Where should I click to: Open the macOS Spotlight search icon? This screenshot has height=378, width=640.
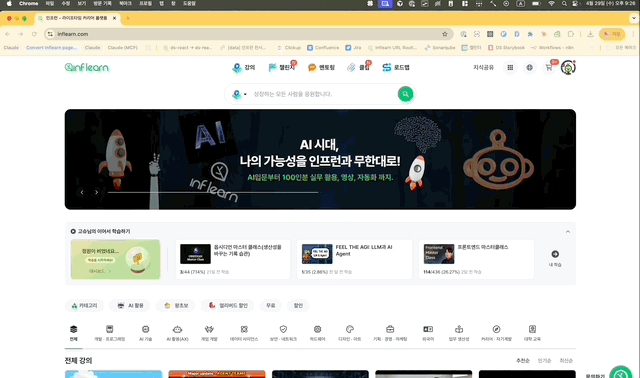pos(564,3)
